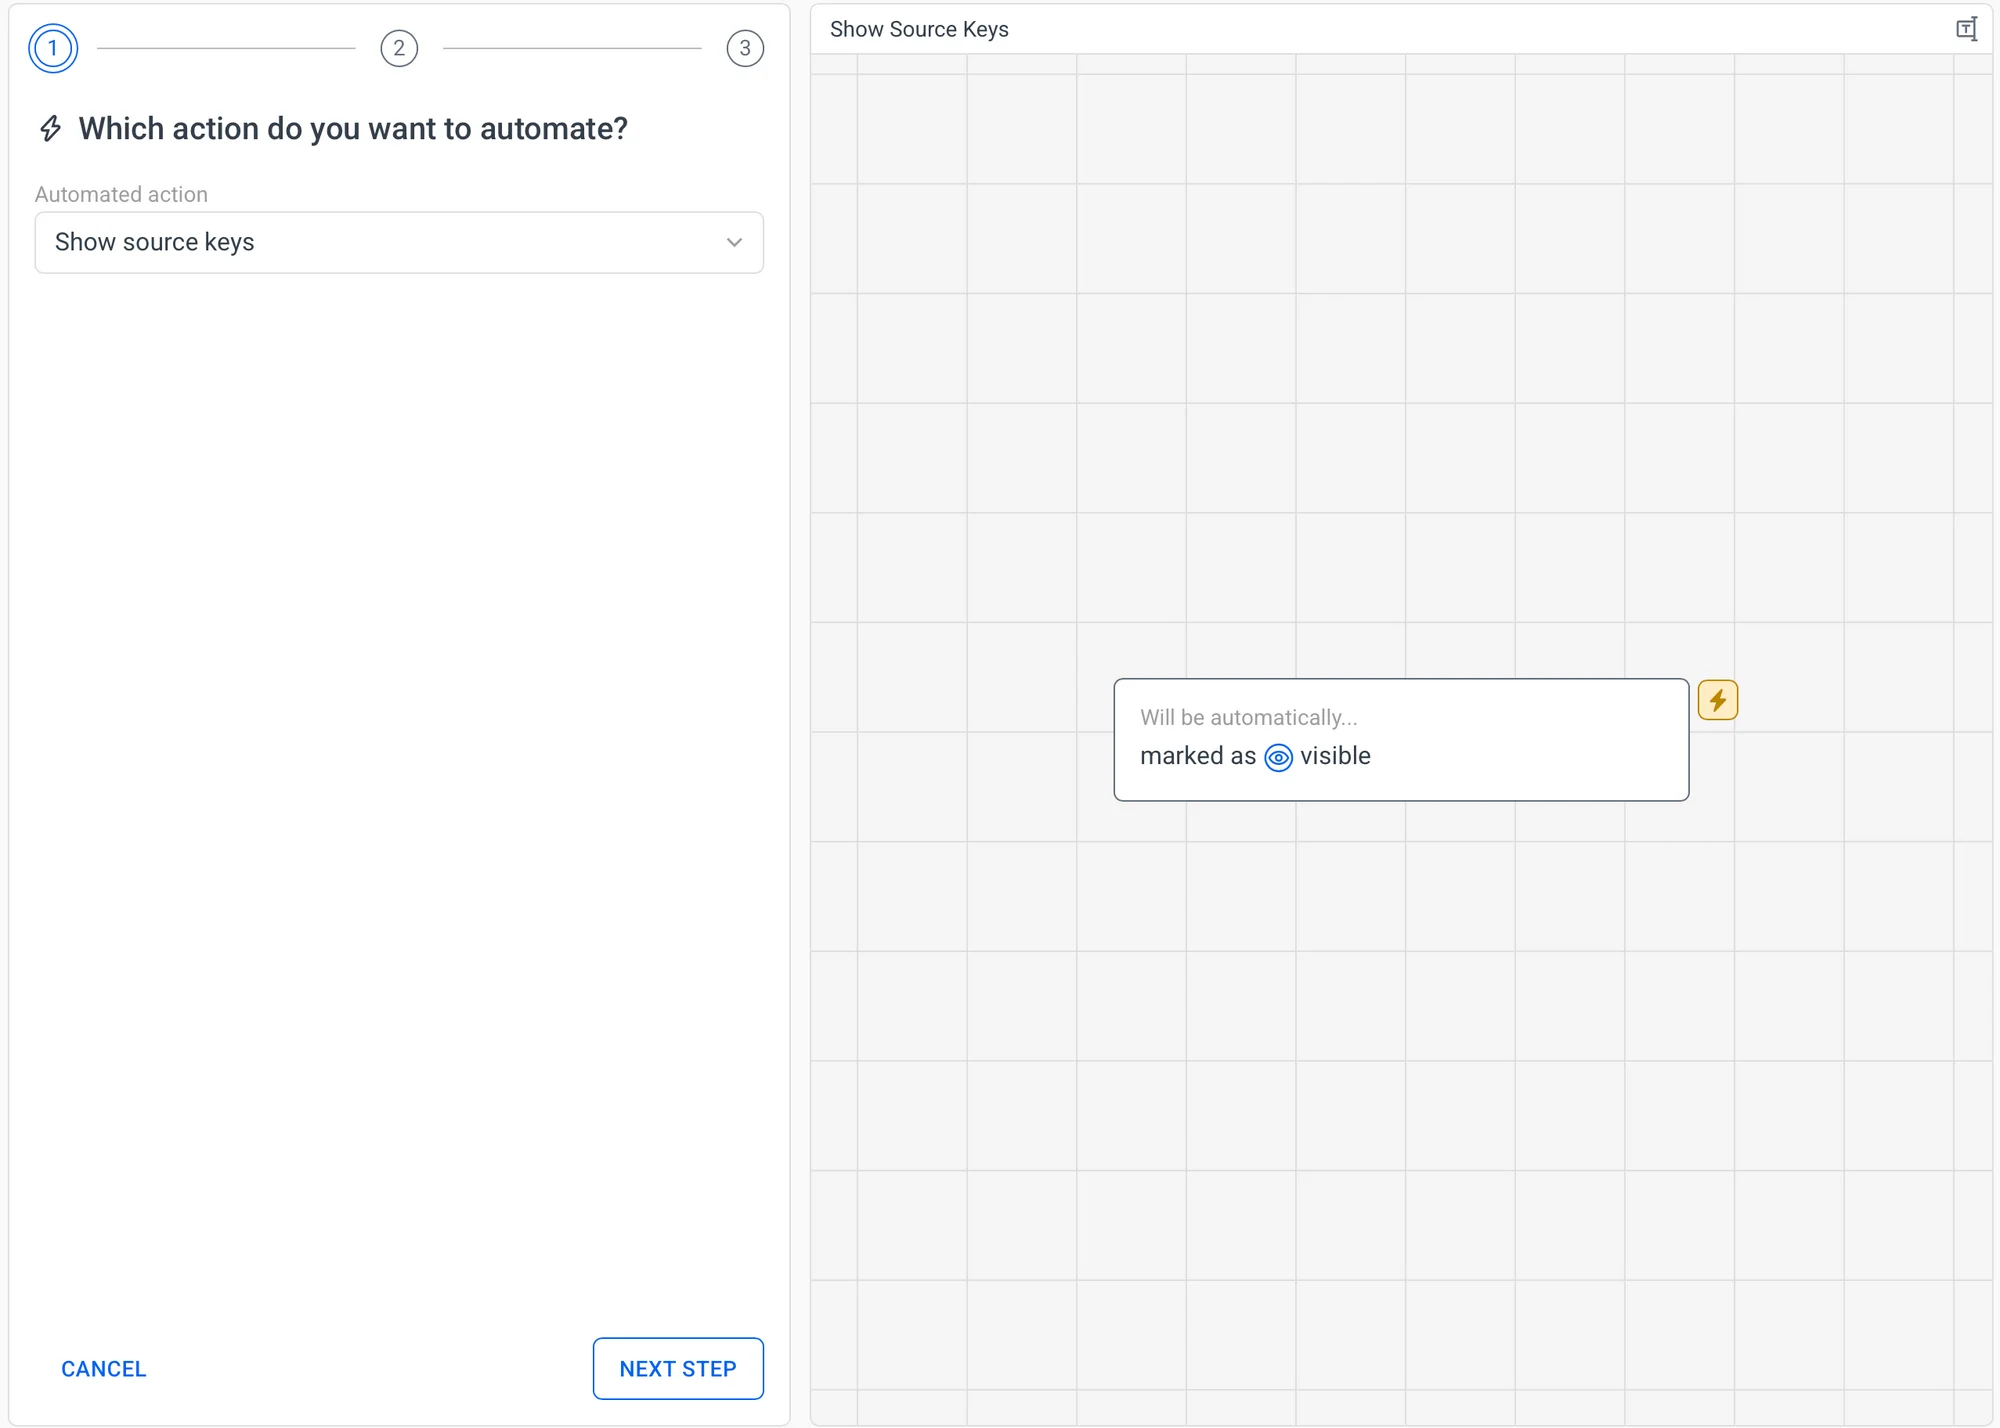The width and height of the screenshot is (2000, 1428).
Task: Click the CANCEL link
Action: coord(104,1369)
